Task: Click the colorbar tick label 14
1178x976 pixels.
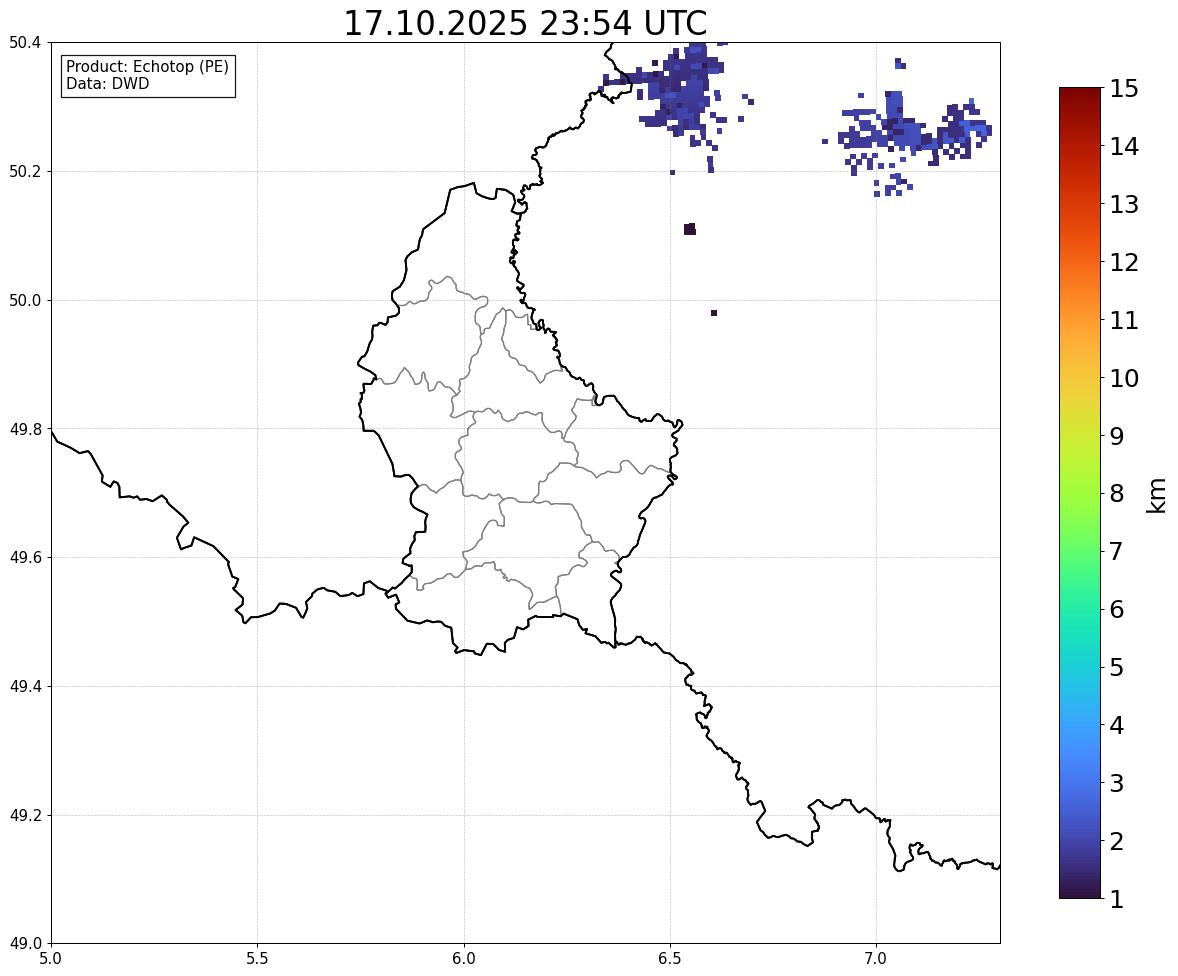Action: [1124, 147]
